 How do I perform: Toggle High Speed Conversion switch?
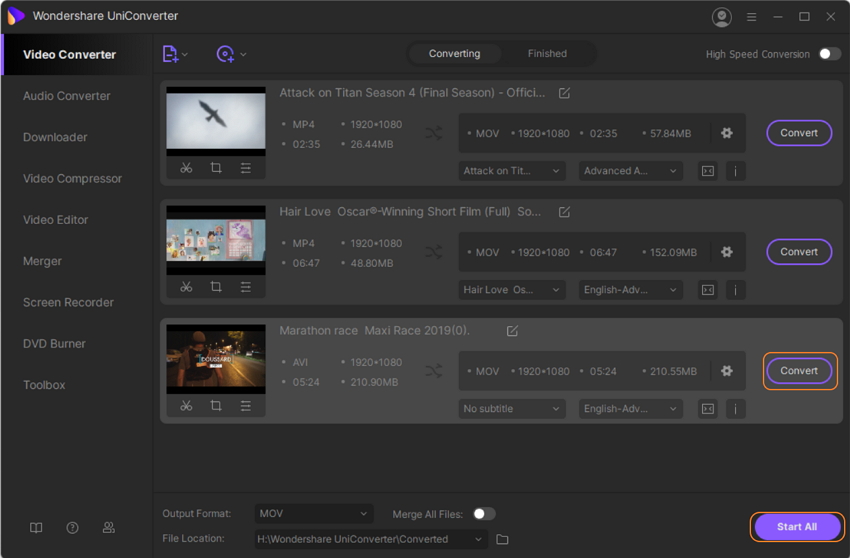[829, 54]
